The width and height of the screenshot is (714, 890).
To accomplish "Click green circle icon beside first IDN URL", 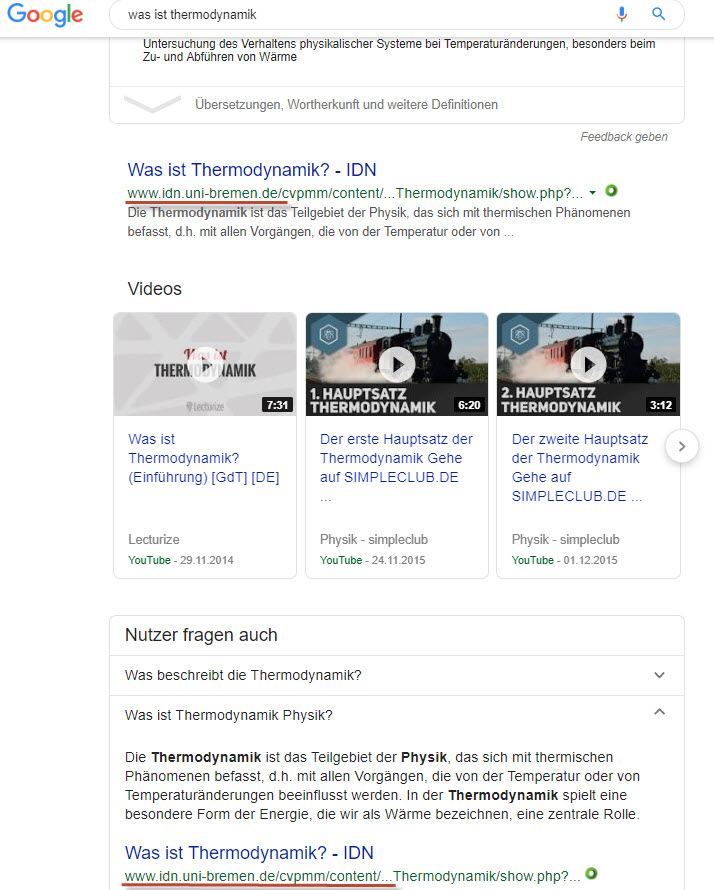I will 611,191.
